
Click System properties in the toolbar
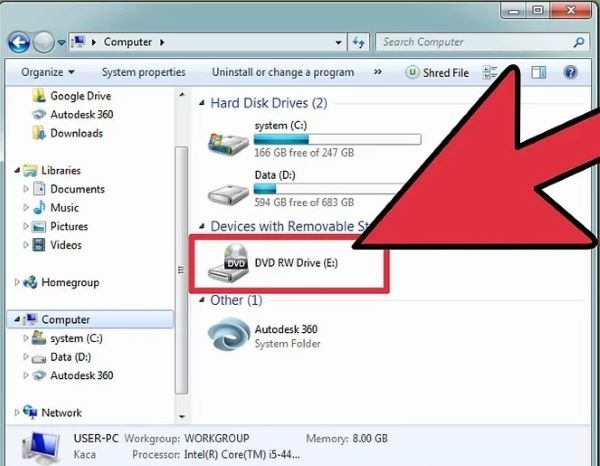(x=143, y=73)
